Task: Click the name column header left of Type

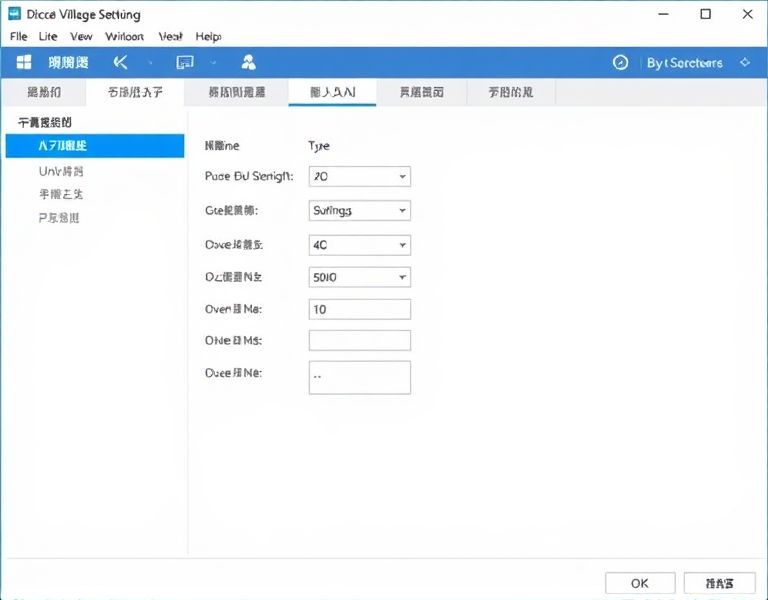Action: coord(222,145)
